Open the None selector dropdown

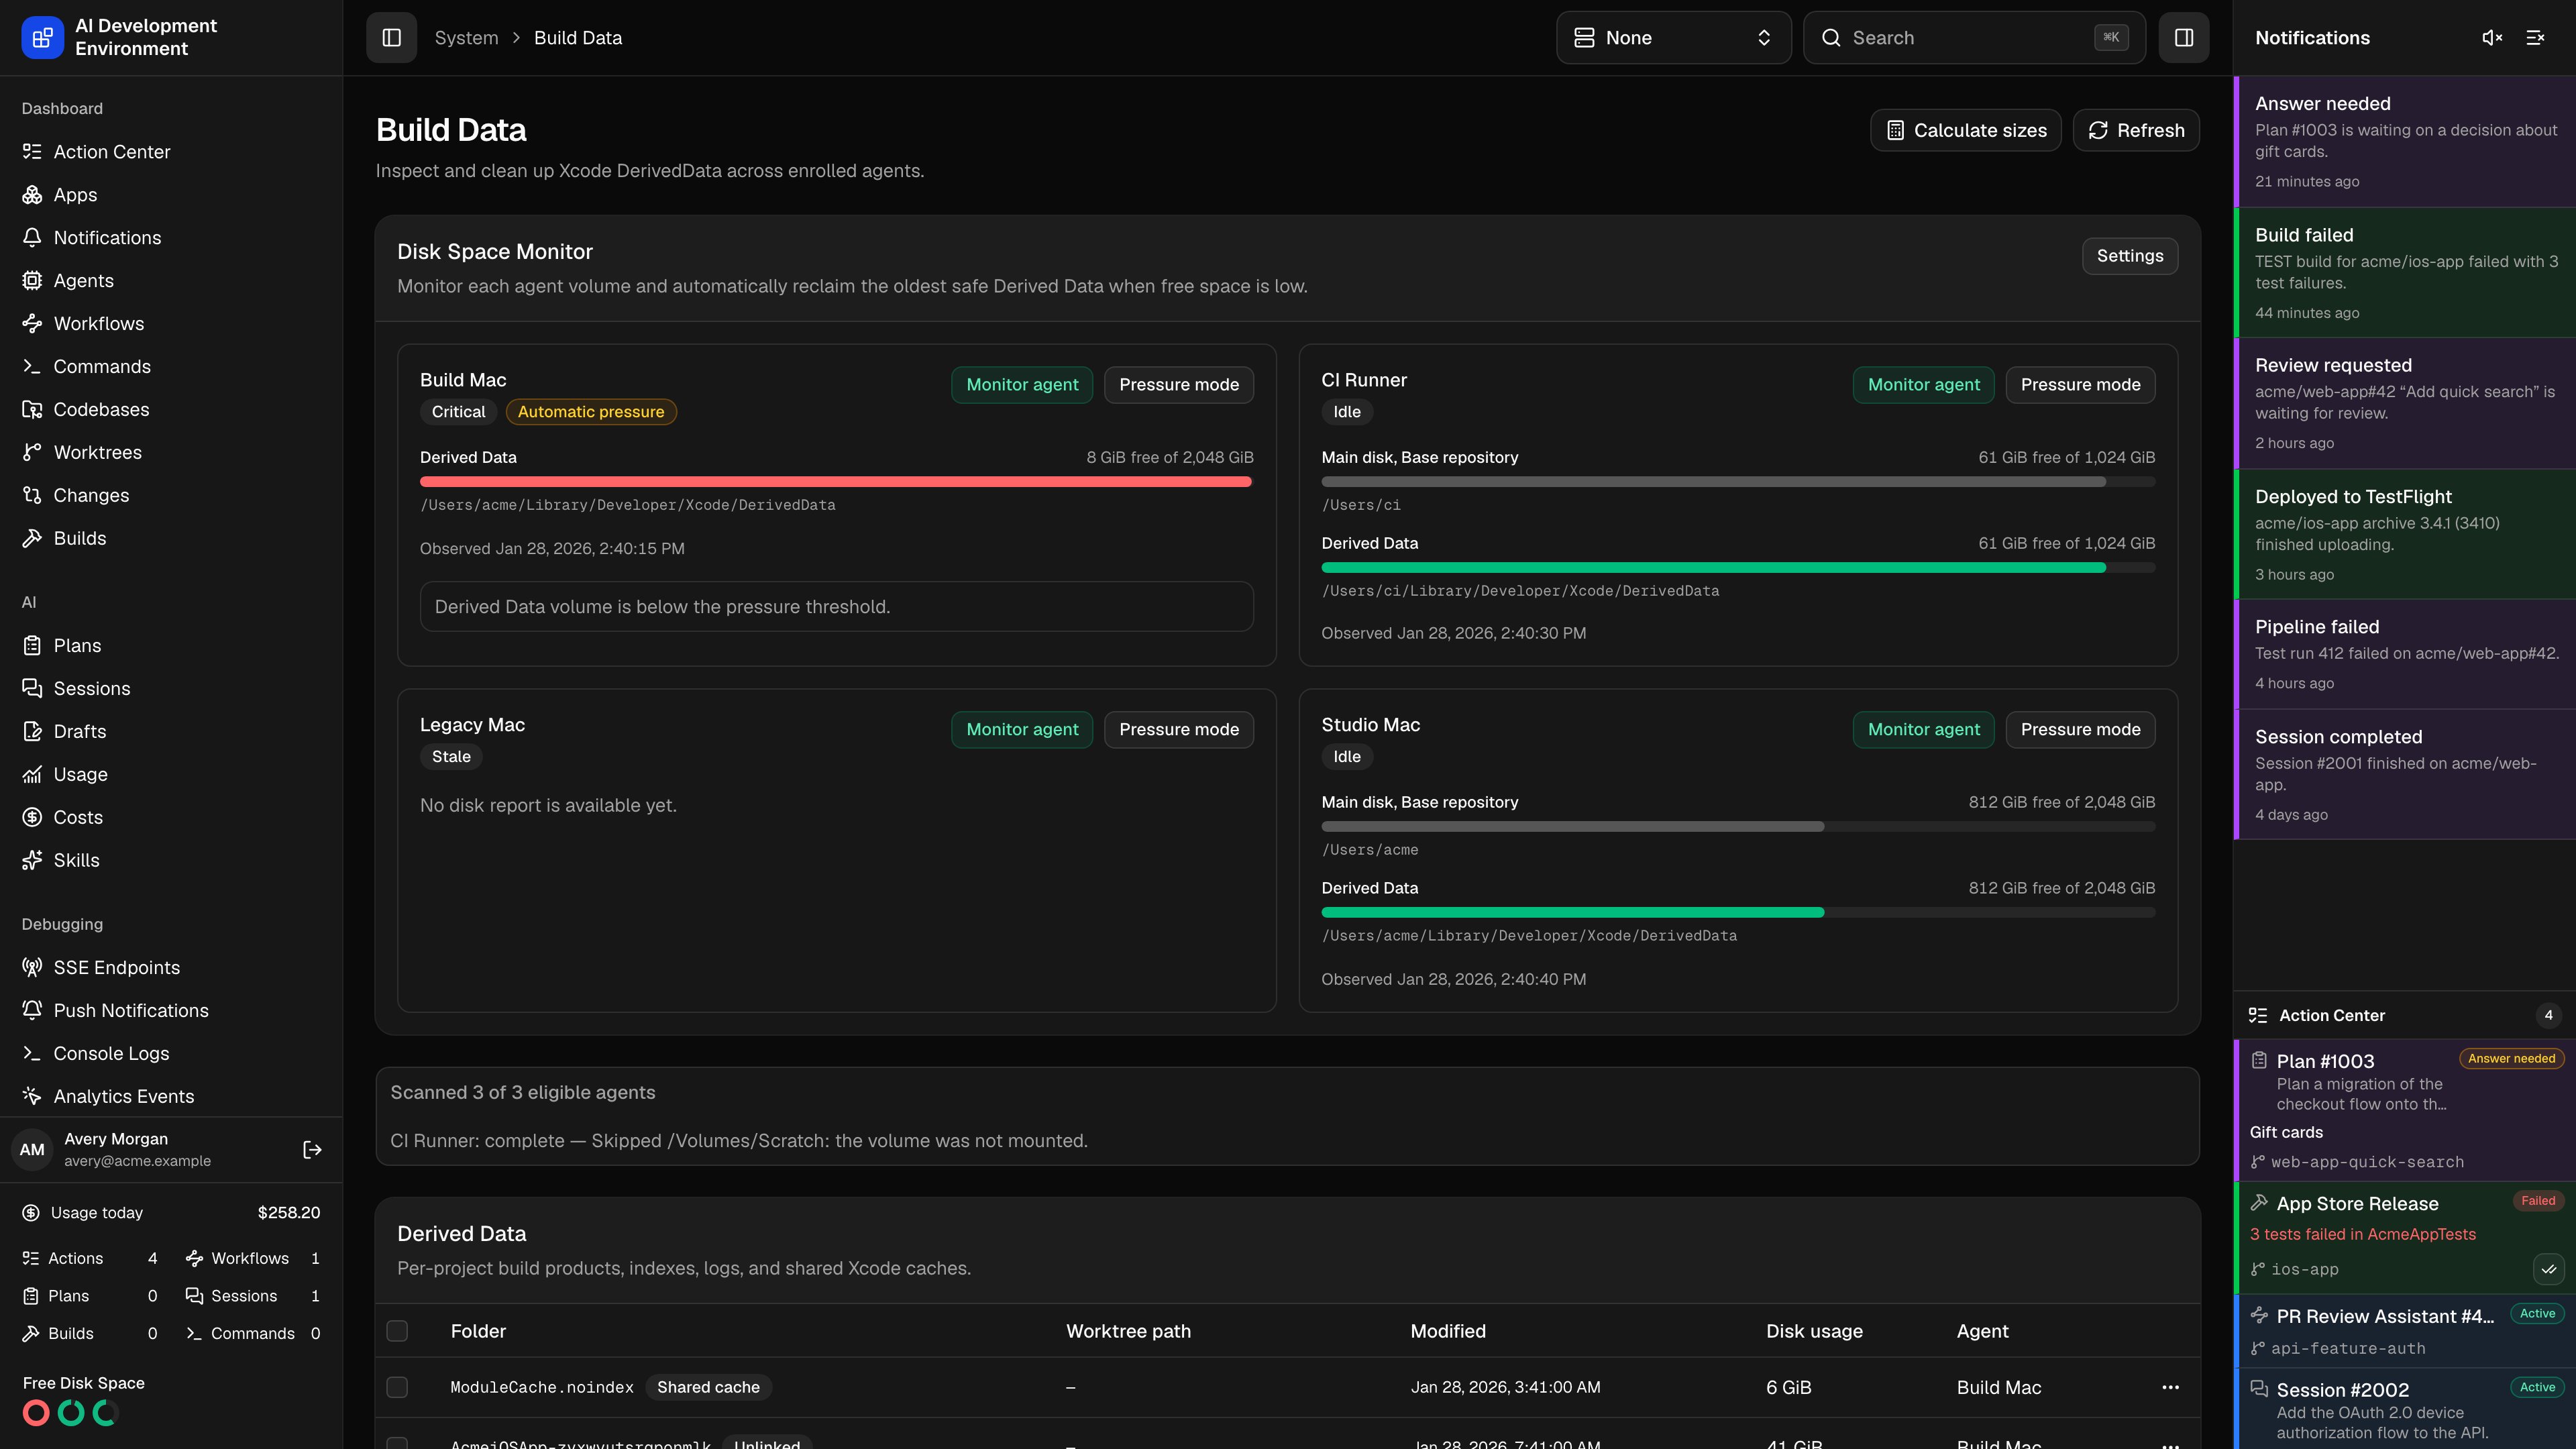pyautogui.click(x=1673, y=38)
